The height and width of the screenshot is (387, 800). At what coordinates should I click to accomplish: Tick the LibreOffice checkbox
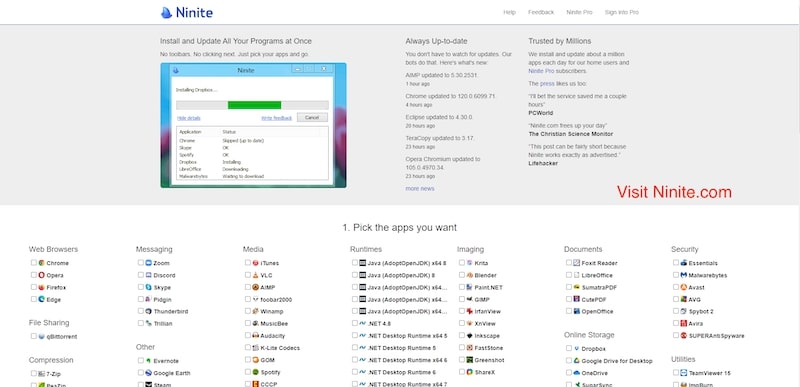coord(569,275)
